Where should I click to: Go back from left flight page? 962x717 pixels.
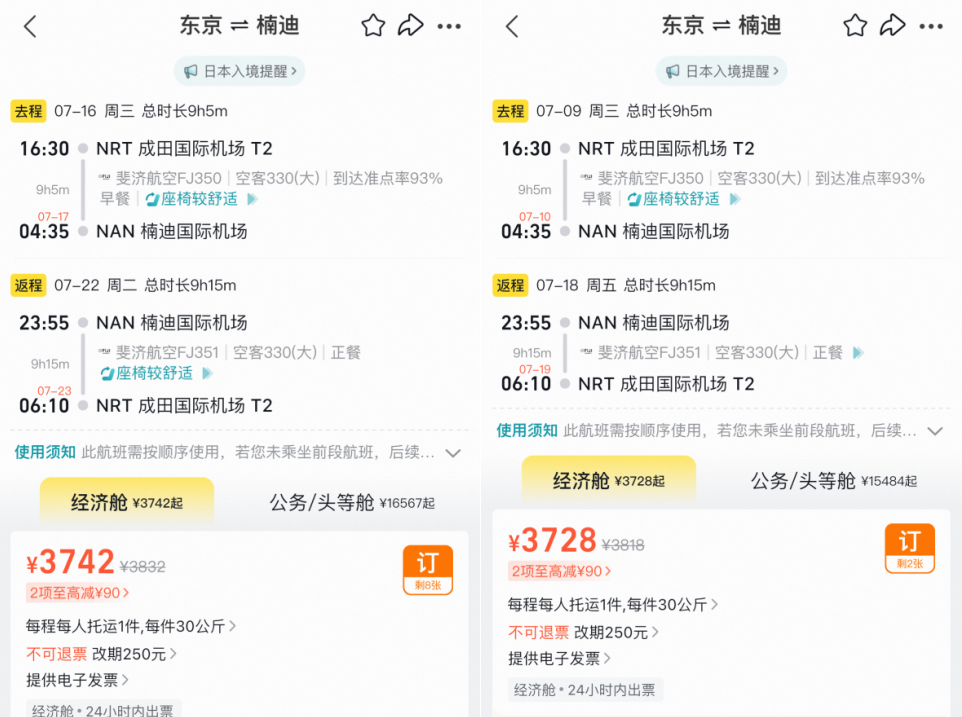(x=30, y=26)
